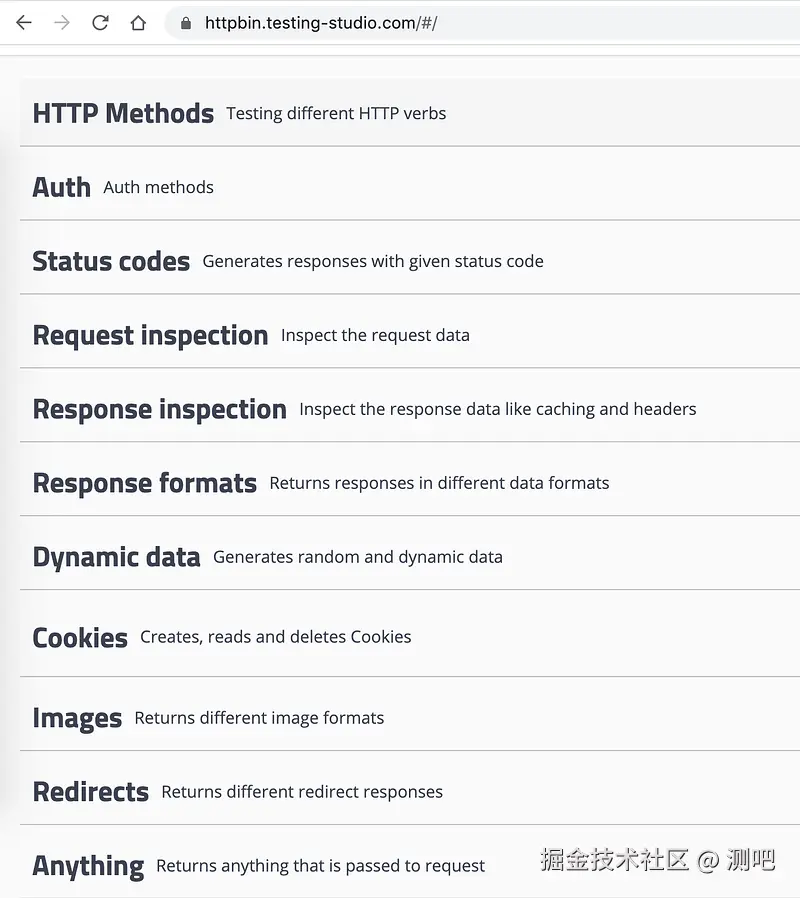Expand the Response formats section
The width and height of the screenshot is (800, 898).
tap(144, 484)
